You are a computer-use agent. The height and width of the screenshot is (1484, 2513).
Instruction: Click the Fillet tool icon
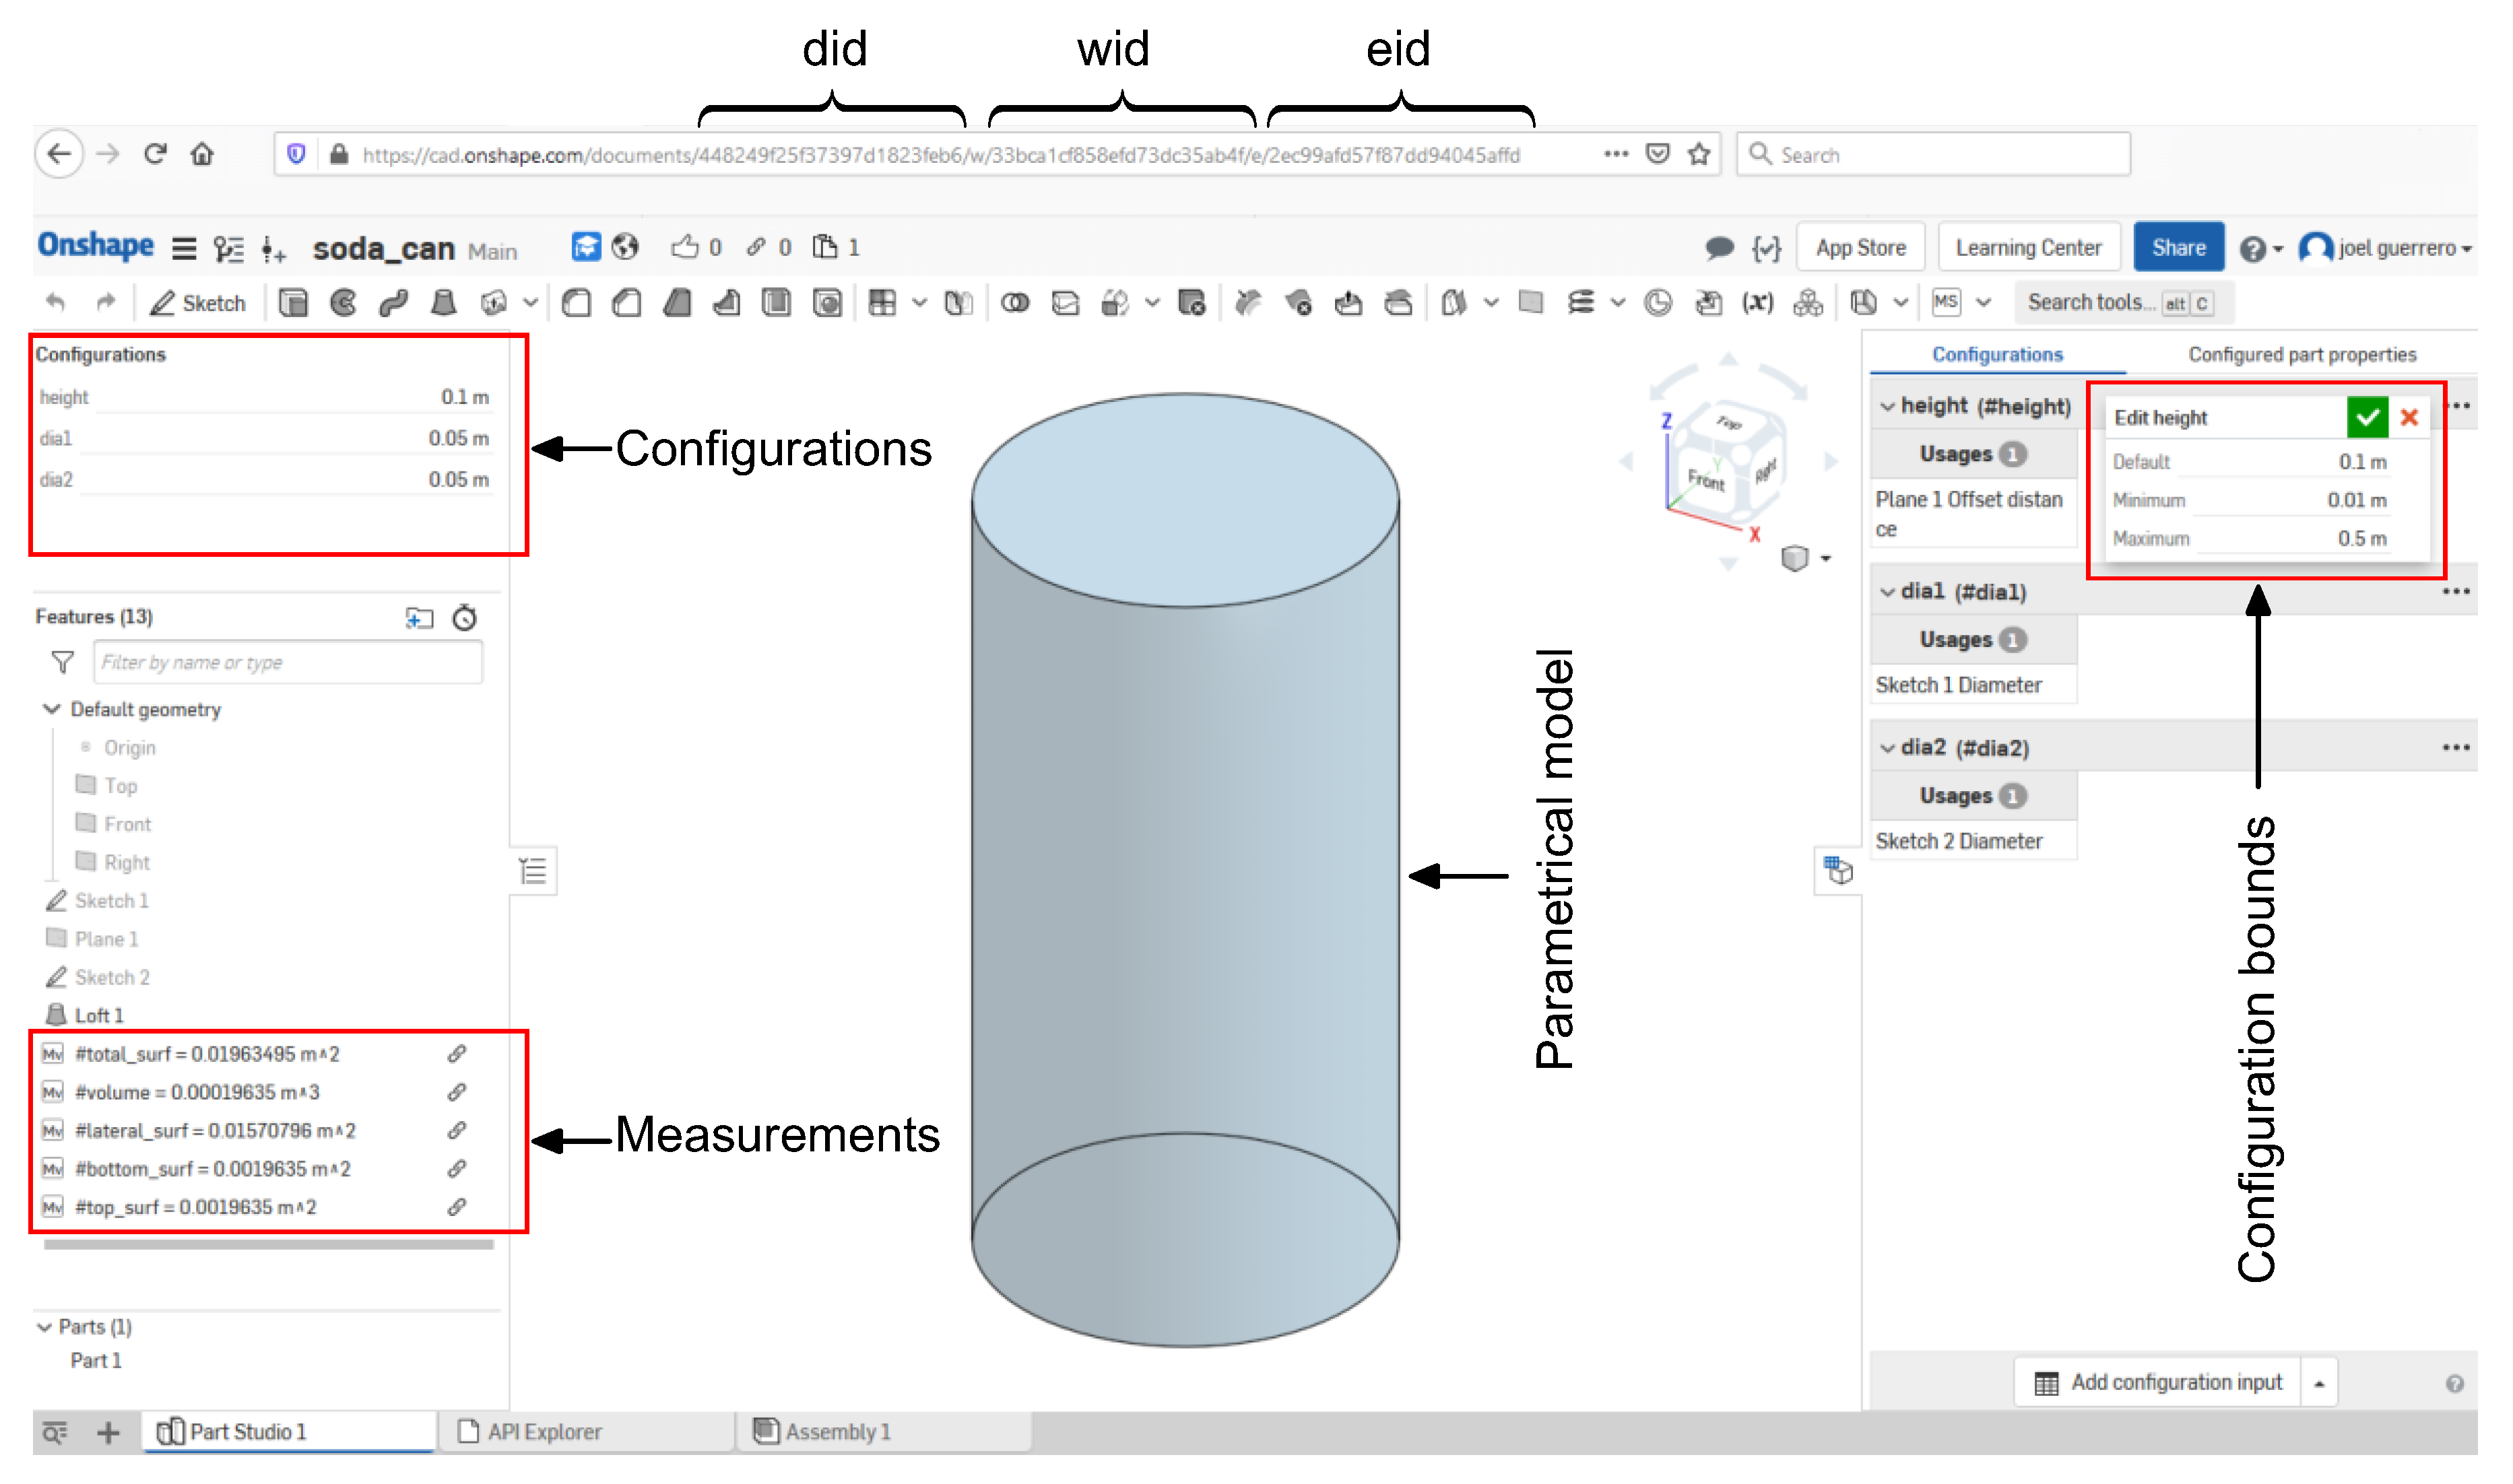click(x=577, y=303)
